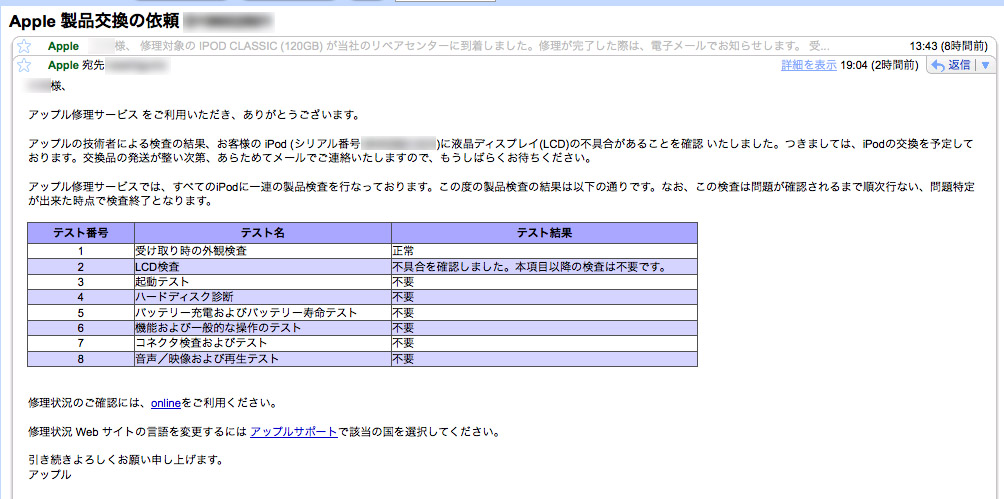Image resolution: width=1004 pixels, height=499 pixels.
Task: Click the 不具合を確認しました result cell
Action: 544,266
